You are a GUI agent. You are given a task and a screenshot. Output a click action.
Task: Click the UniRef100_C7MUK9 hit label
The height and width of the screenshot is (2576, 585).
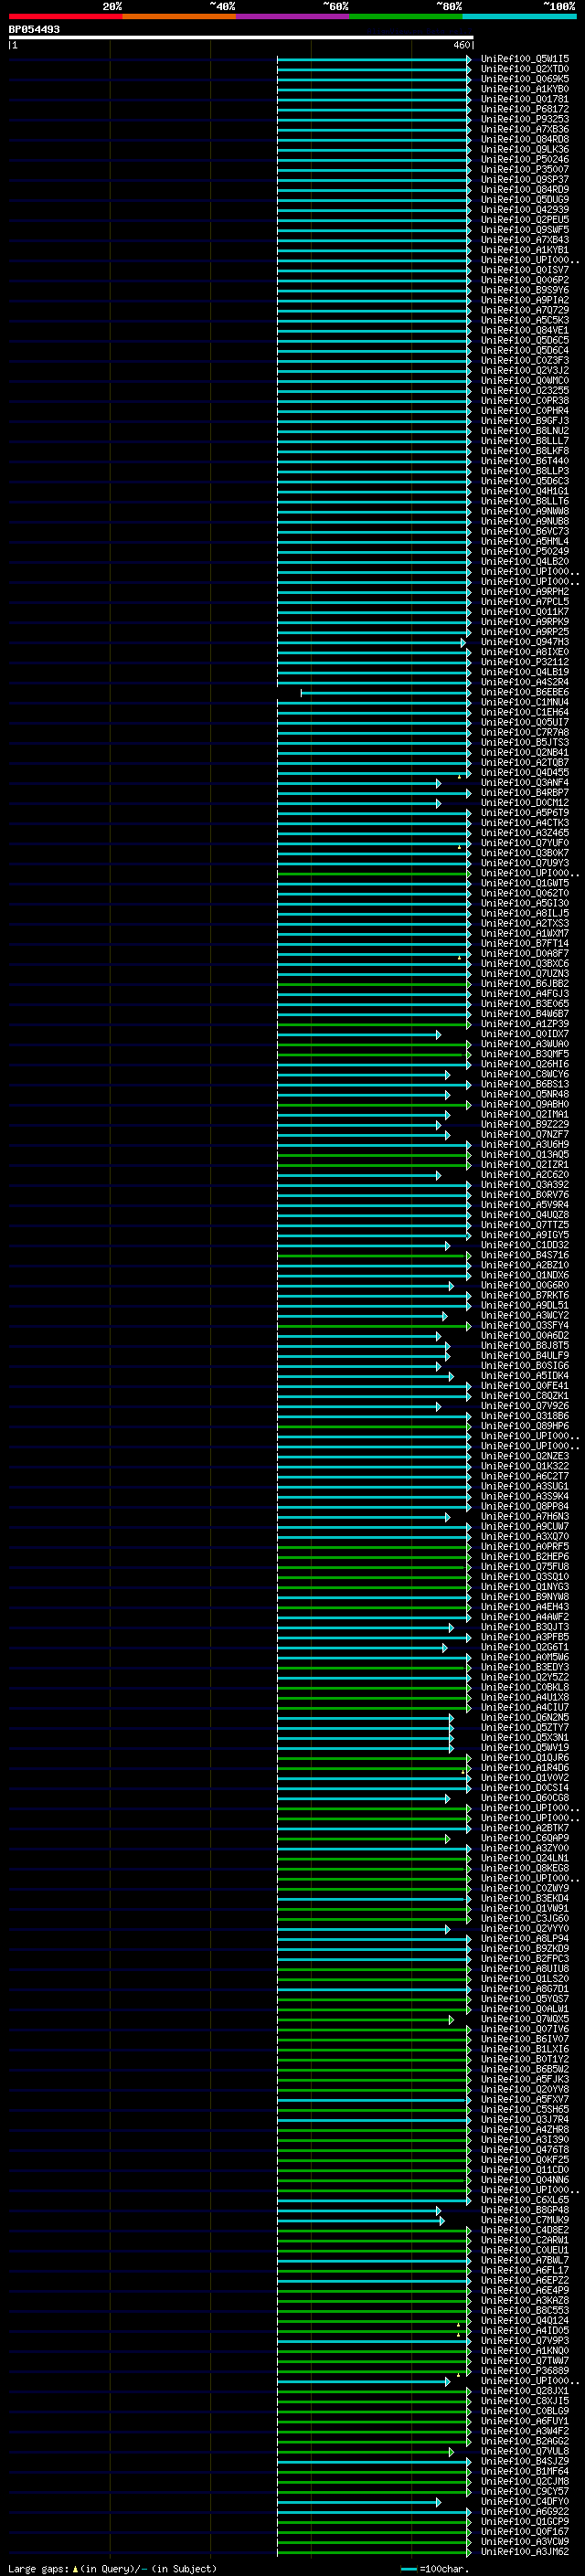click(525, 2220)
